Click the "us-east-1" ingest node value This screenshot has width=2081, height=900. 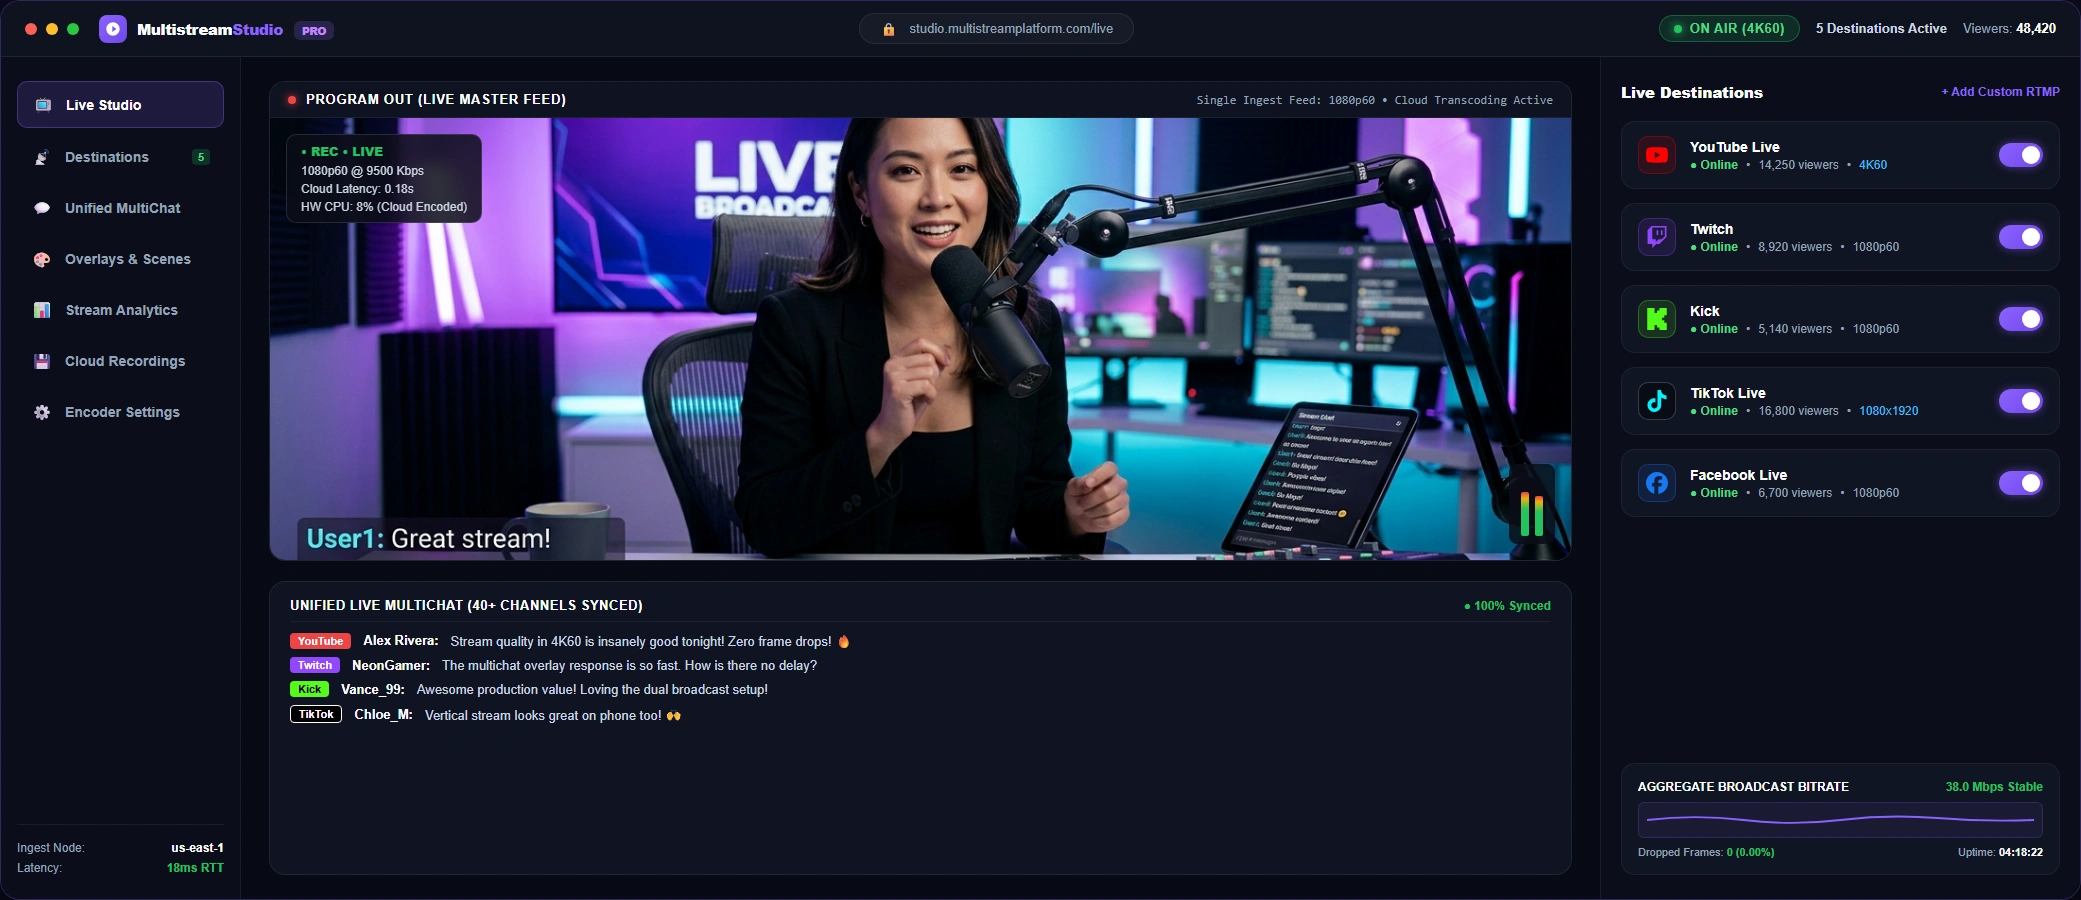(x=197, y=848)
